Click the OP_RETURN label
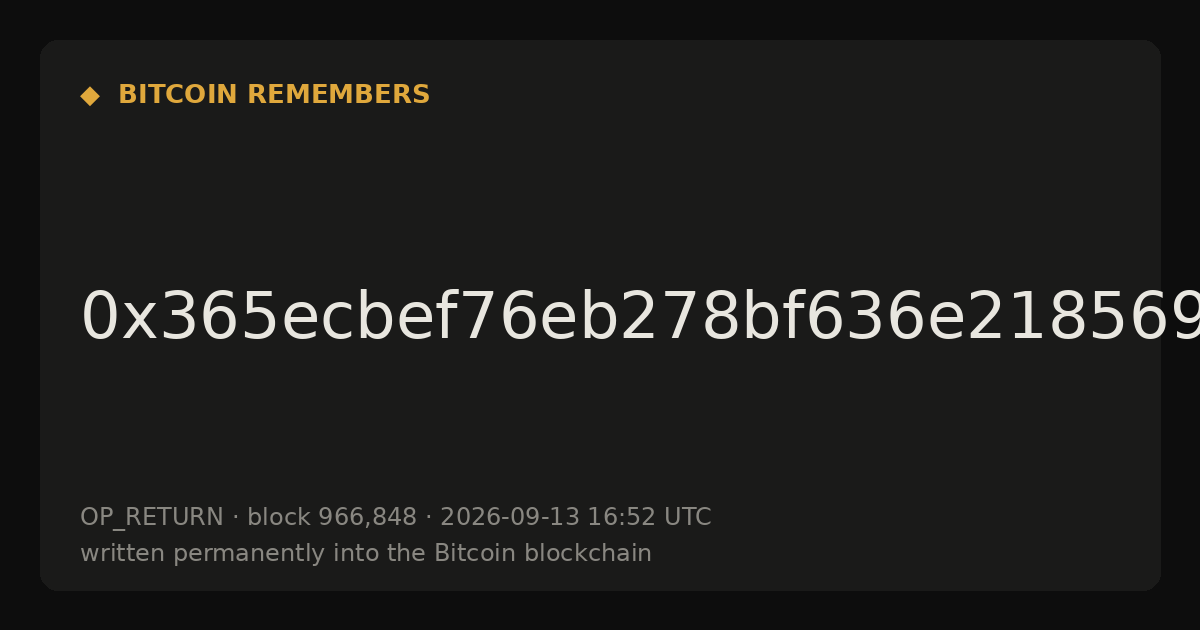The height and width of the screenshot is (630, 1200). click(152, 518)
